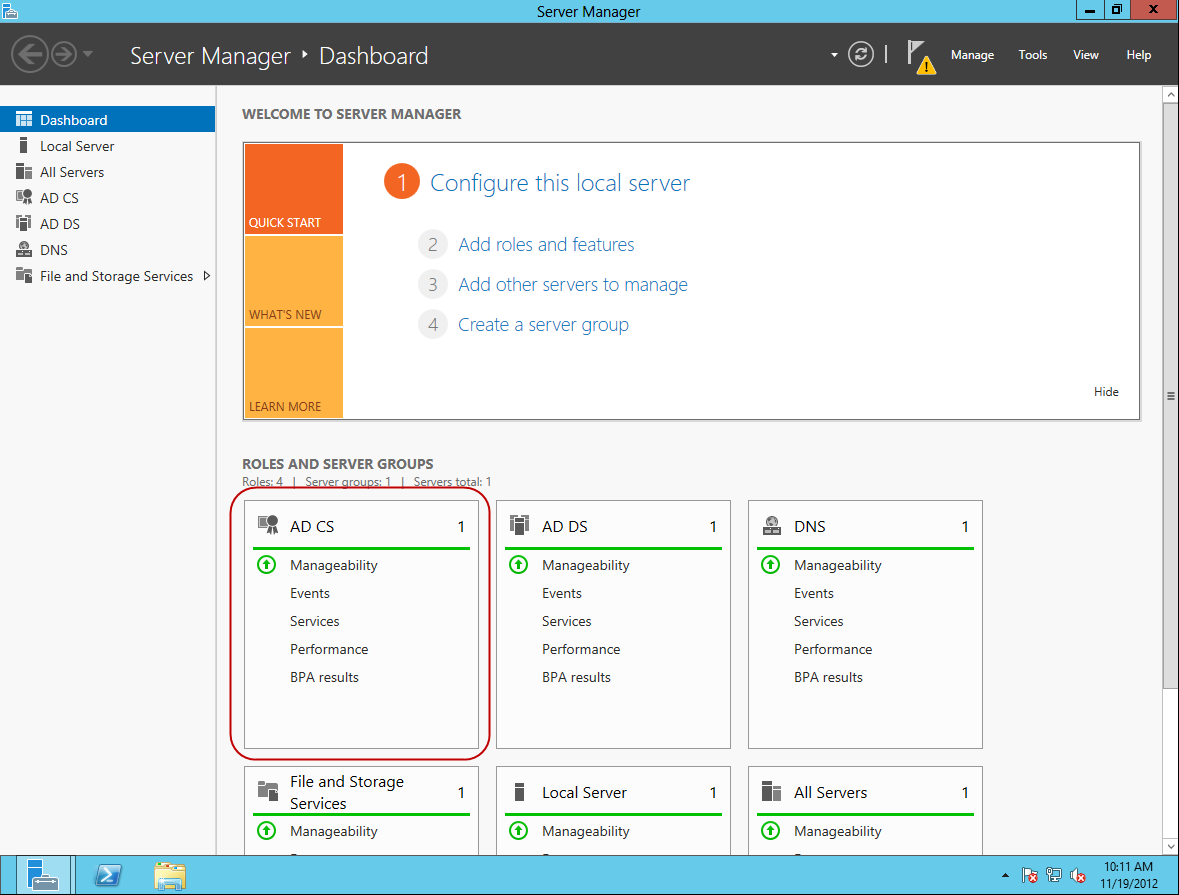Hide the Welcome to Server Manager tile
1179x895 pixels.
click(1106, 391)
